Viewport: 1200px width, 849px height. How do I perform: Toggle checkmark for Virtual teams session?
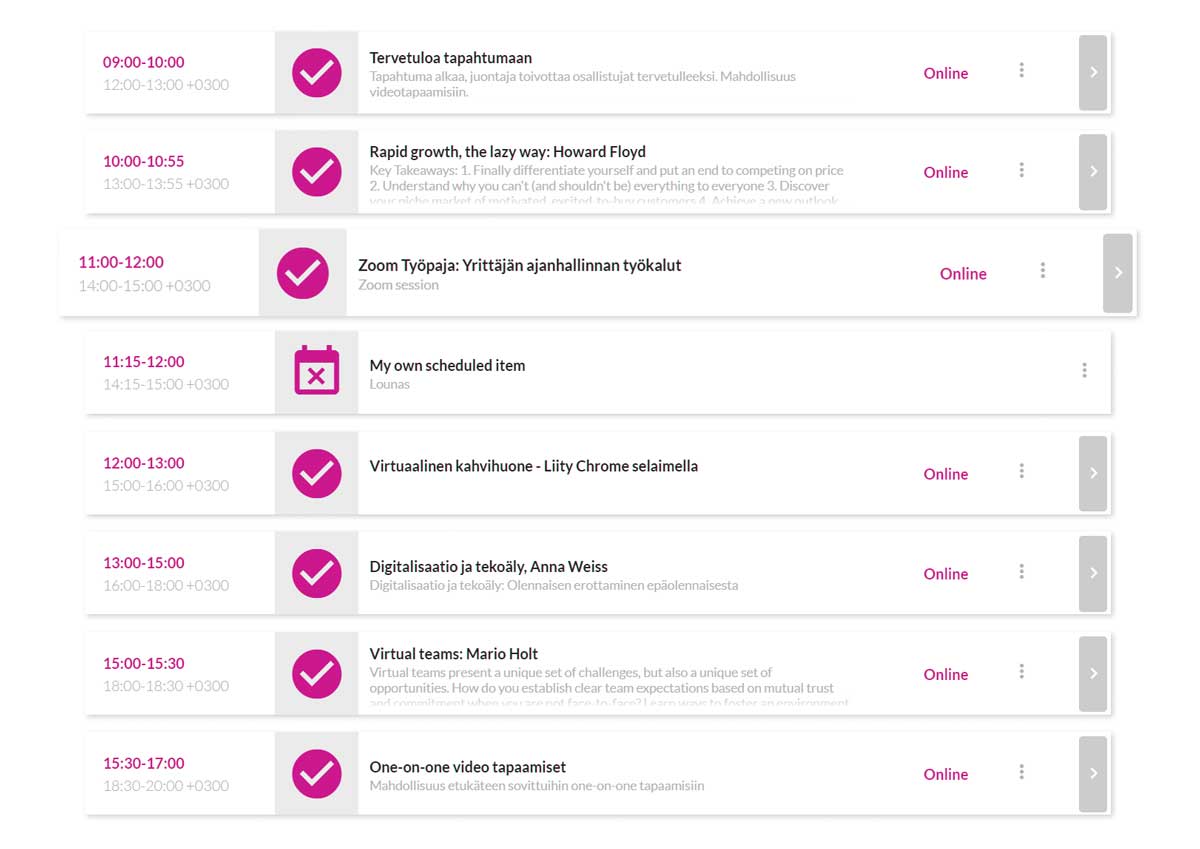point(317,673)
